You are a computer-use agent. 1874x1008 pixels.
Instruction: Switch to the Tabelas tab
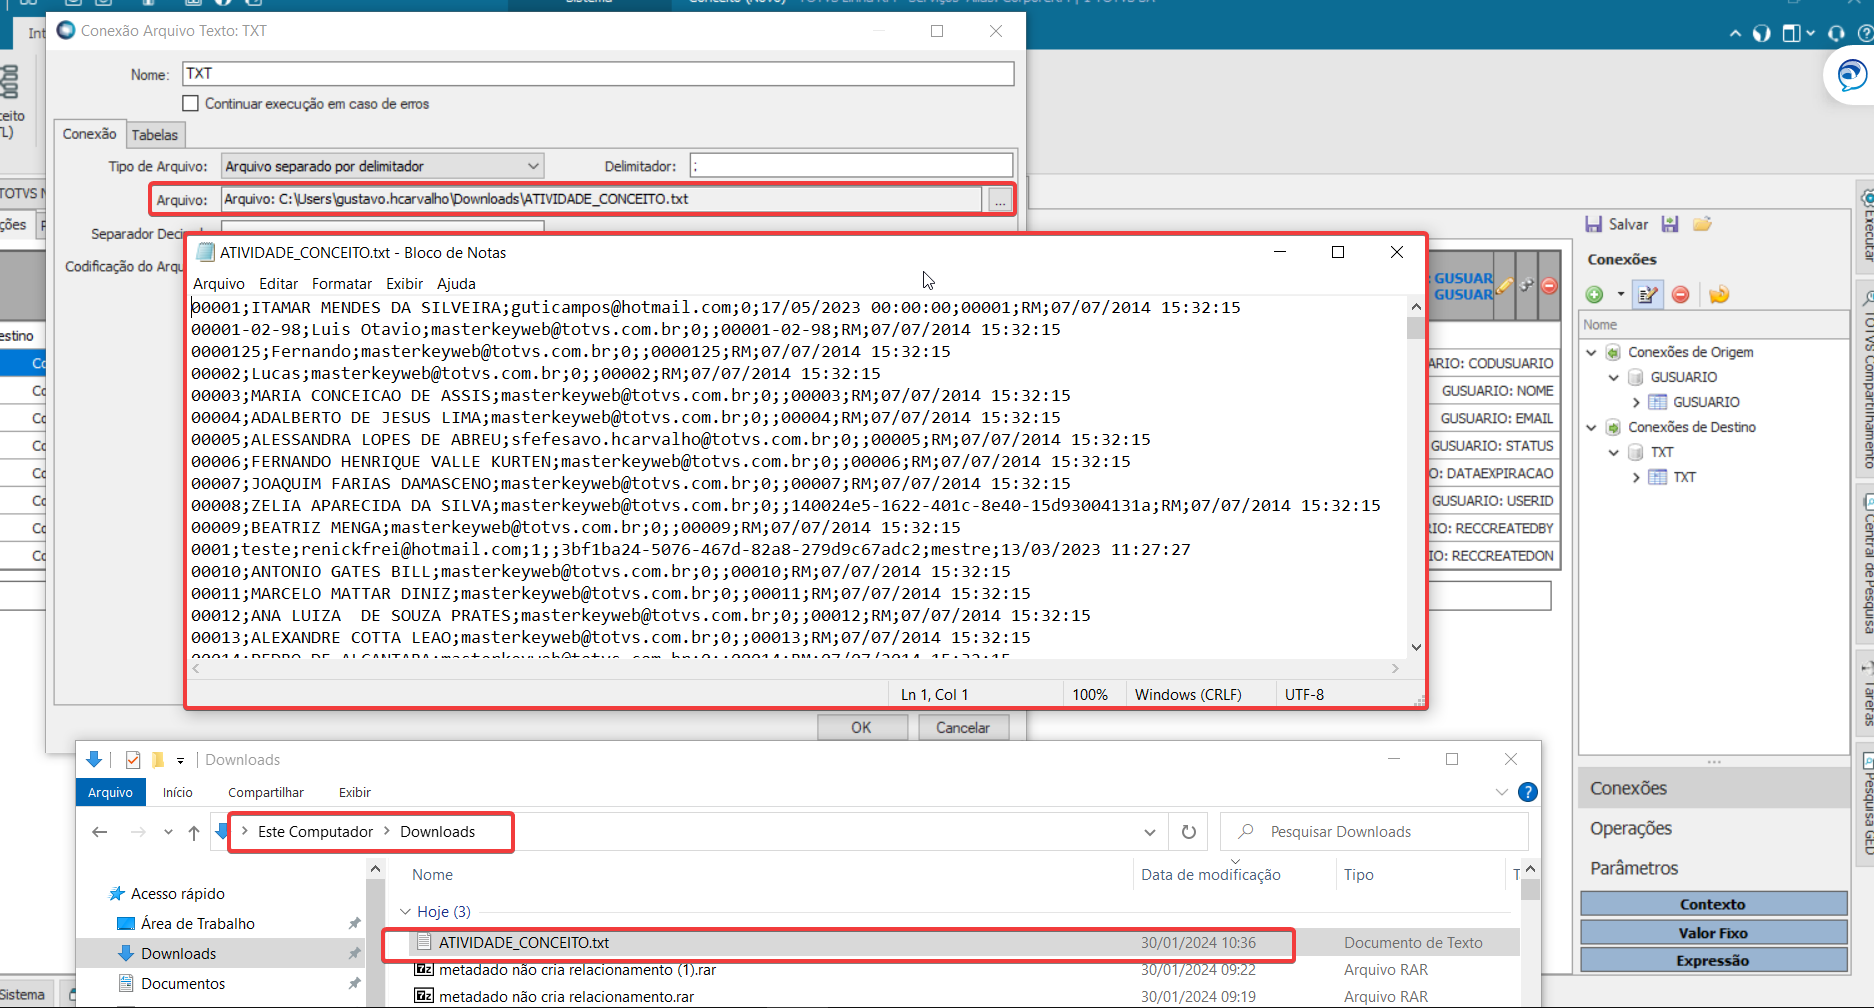(x=154, y=135)
